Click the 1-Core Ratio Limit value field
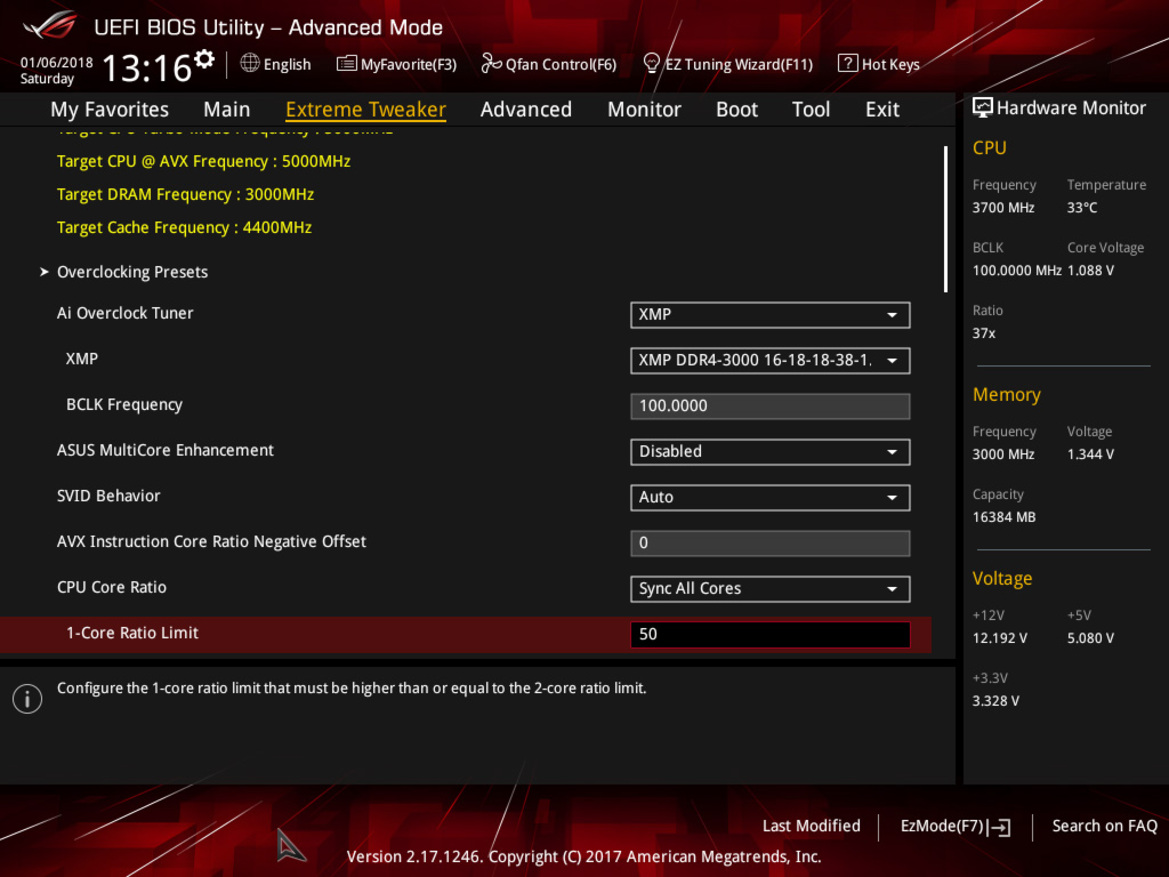1169x877 pixels. tap(770, 635)
